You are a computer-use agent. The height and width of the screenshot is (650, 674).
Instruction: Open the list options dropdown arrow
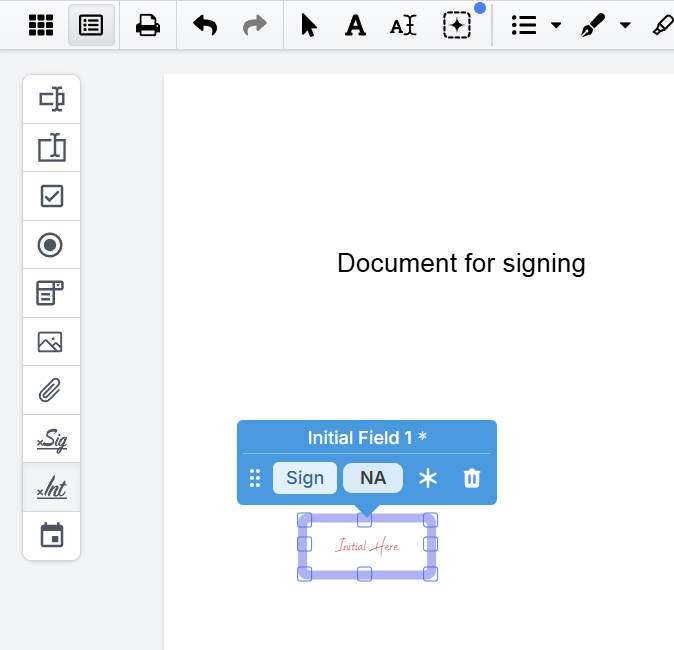tap(556, 25)
